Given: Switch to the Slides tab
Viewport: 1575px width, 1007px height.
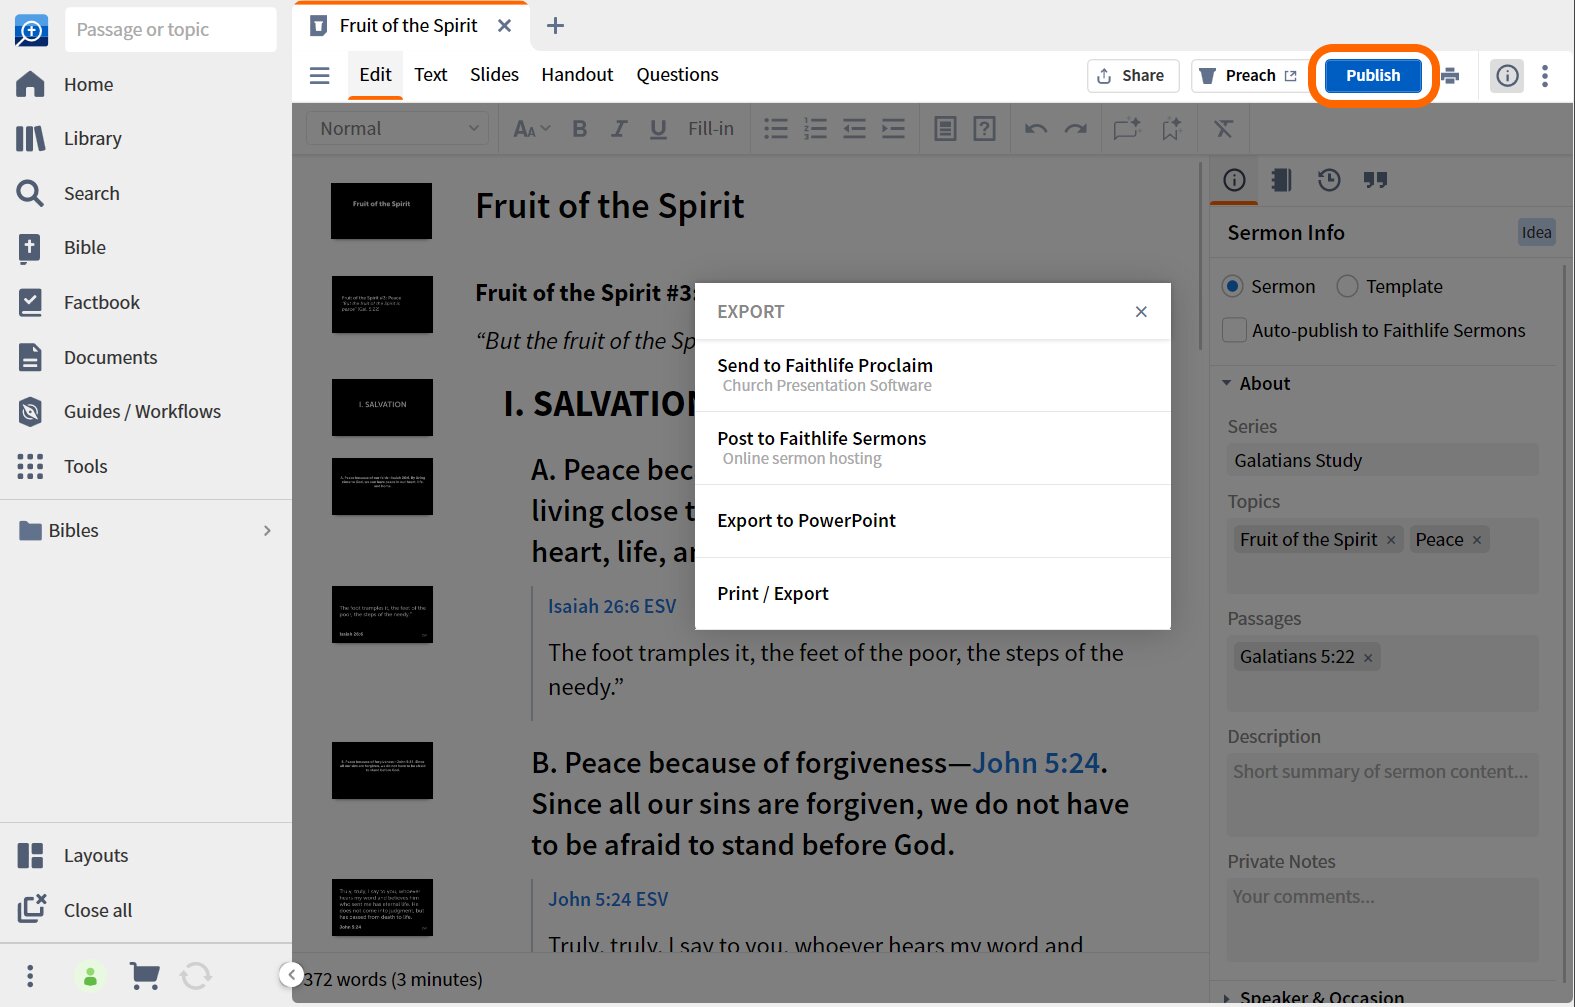Looking at the screenshot, I should pos(494,75).
